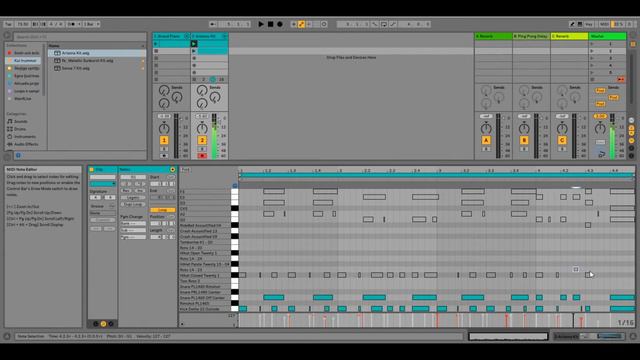The image size is (640, 360).
Task: Enable Draw Mode pencil
Action: pyautogui.click(x=572, y=24)
